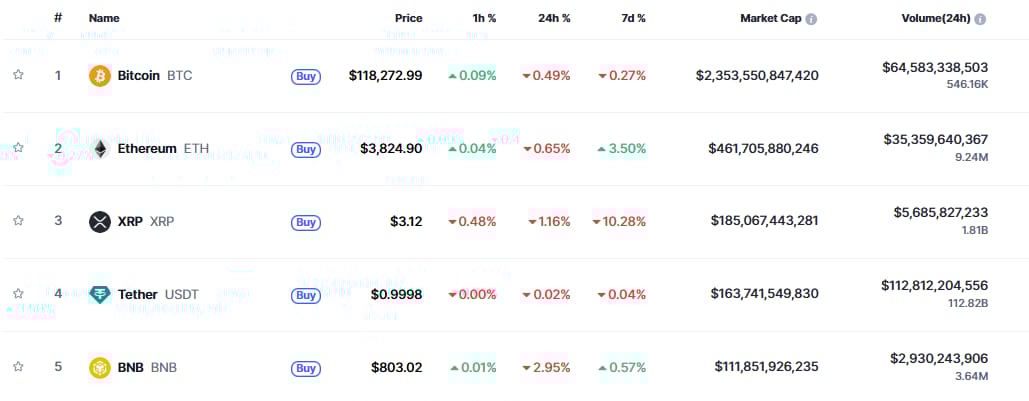Click the Bitcoin coin logo icon
Screen dimensions: 1029x401
point(100,75)
